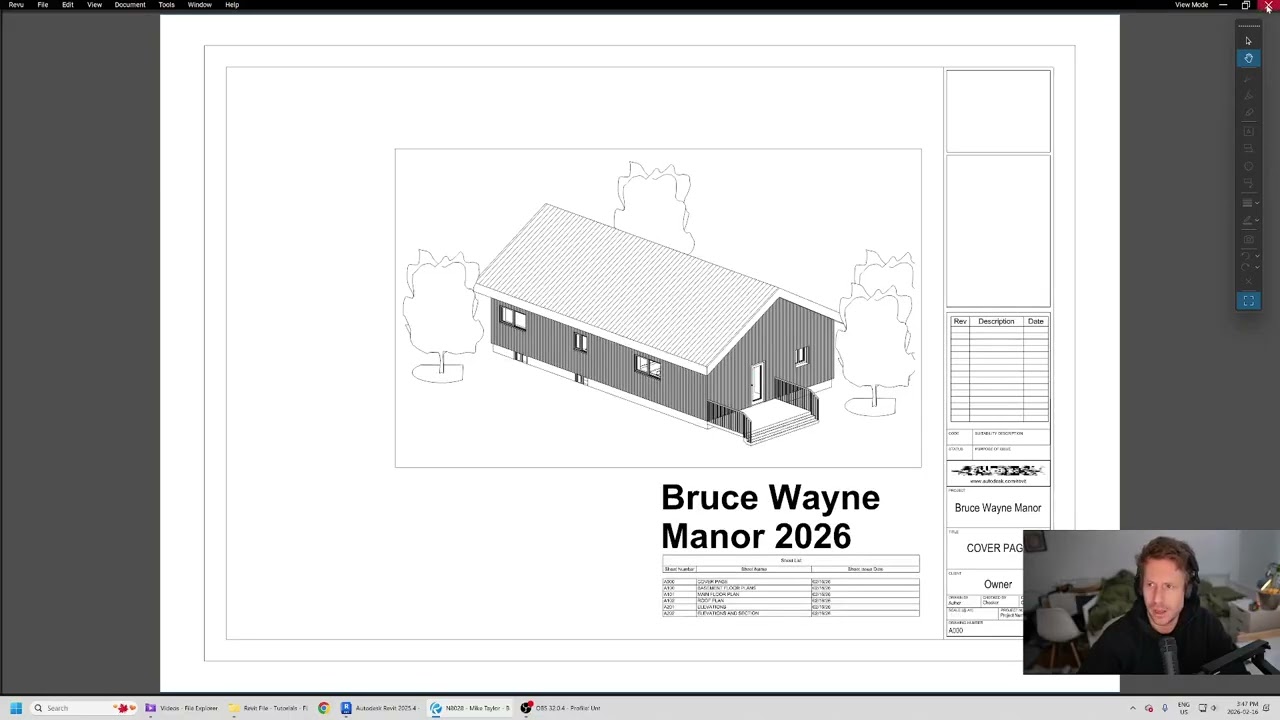The height and width of the screenshot is (720, 1280).
Task: Open Google Chrome from taskbar
Action: click(324, 708)
